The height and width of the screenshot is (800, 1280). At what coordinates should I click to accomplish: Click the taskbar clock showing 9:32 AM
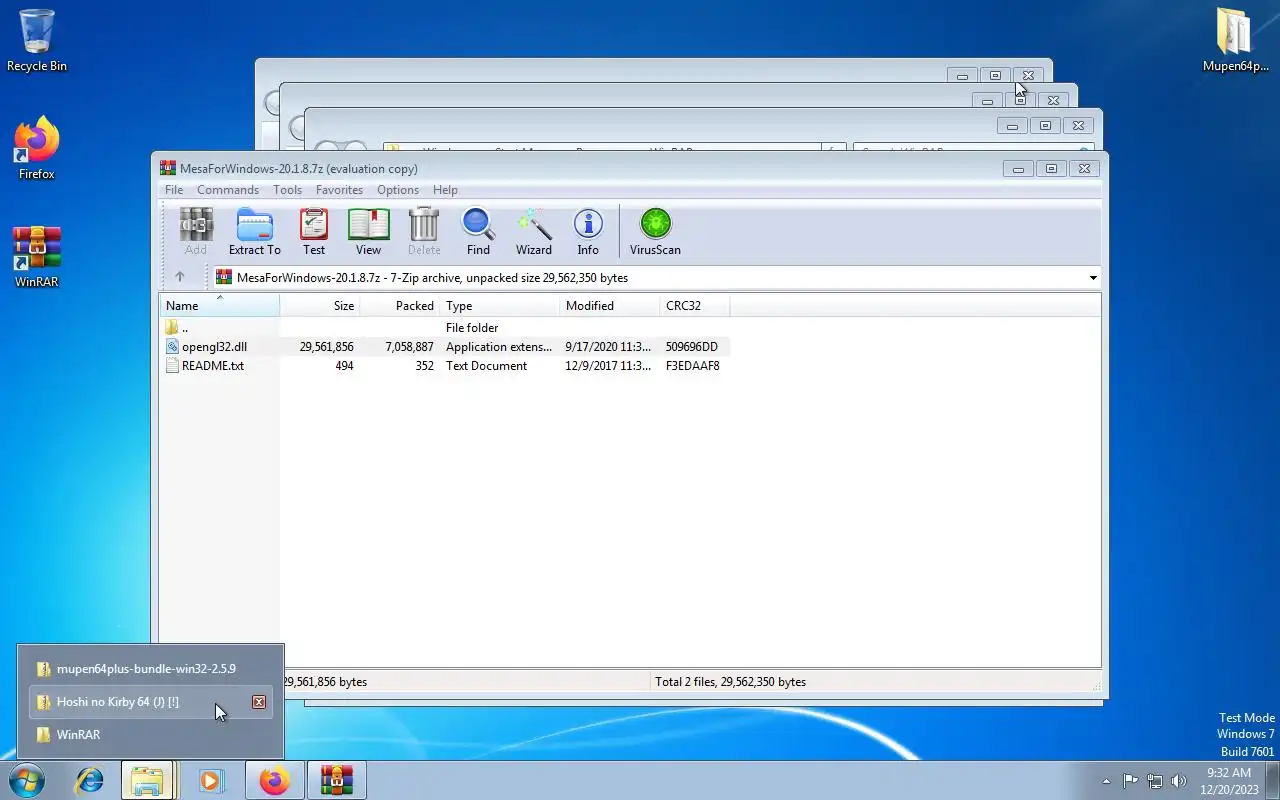[x=1229, y=781]
